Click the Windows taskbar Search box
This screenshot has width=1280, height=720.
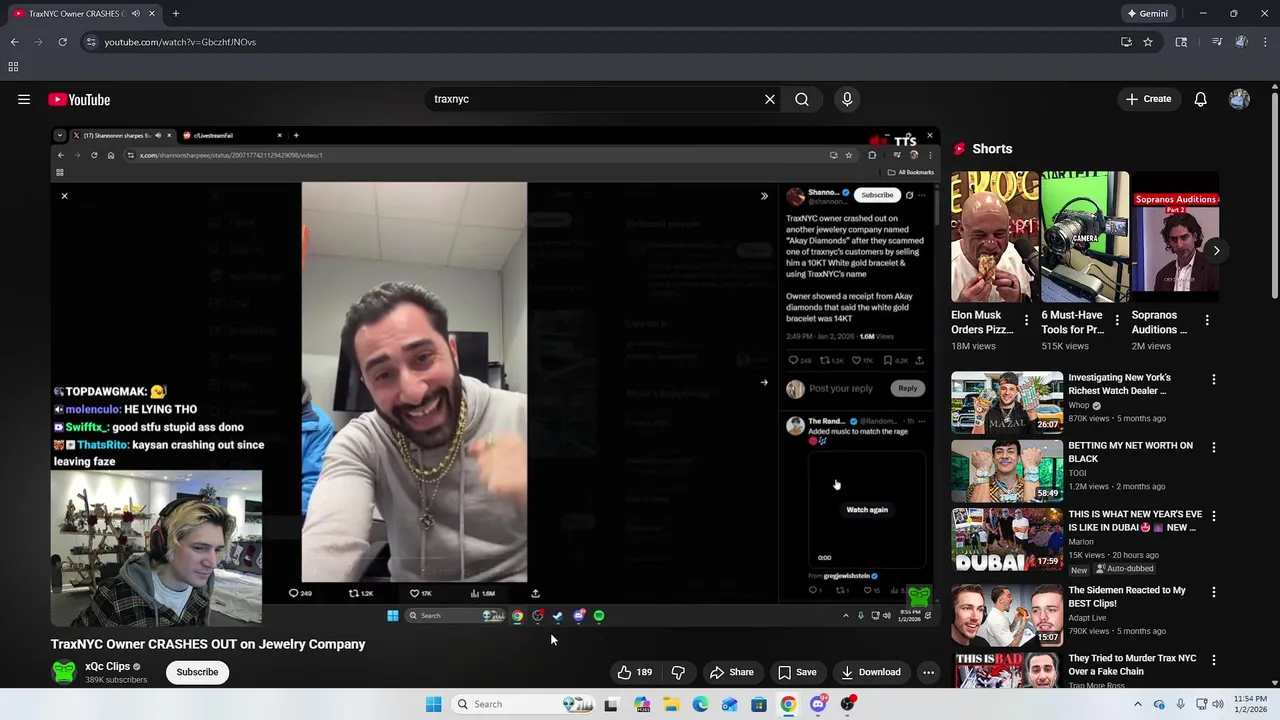click(x=524, y=704)
